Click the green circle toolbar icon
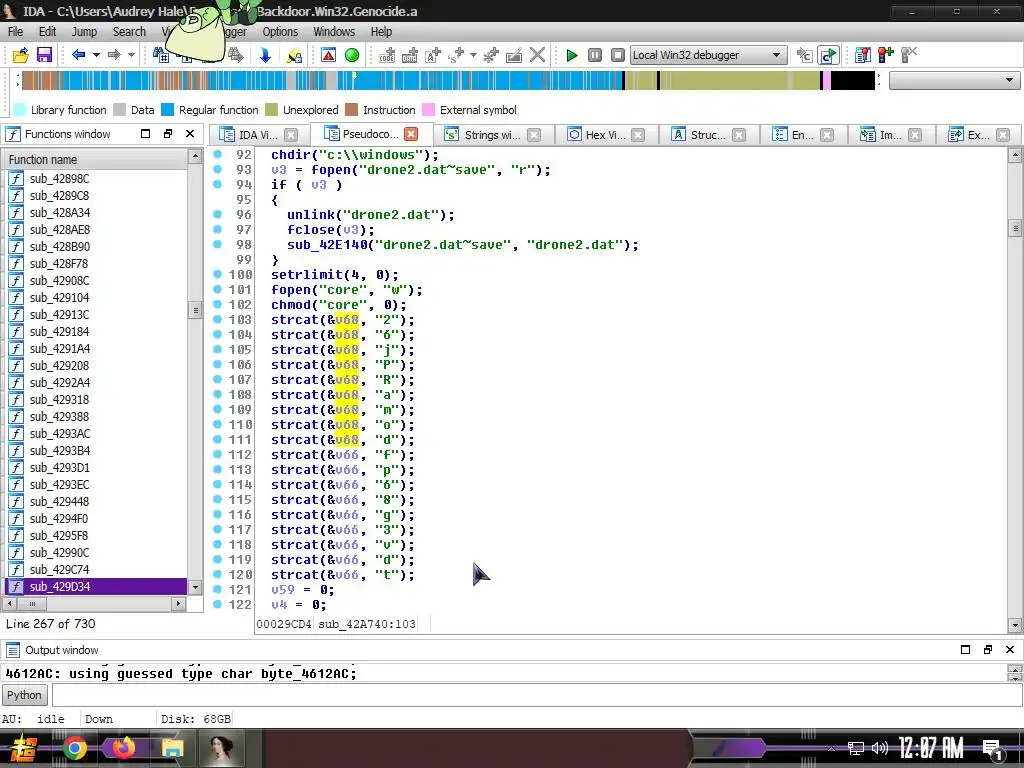Screen dimensions: 1024x768 point(352,55)
